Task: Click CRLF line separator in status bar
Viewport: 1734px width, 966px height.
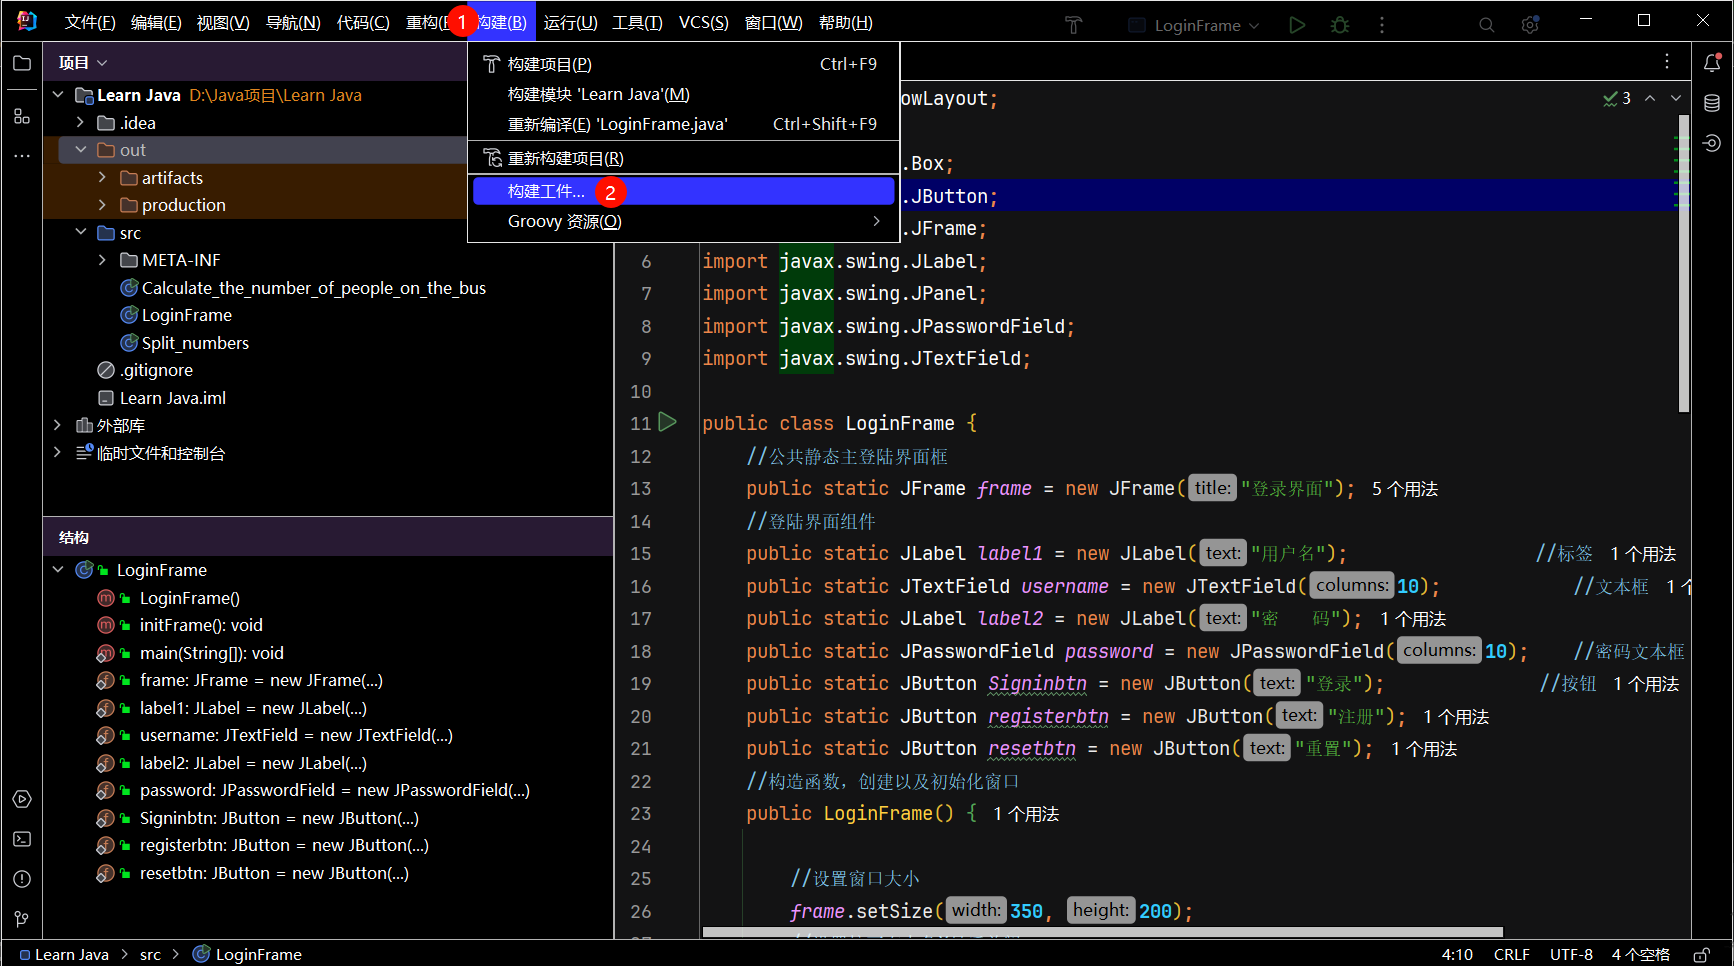Action: coord(1511,954)
